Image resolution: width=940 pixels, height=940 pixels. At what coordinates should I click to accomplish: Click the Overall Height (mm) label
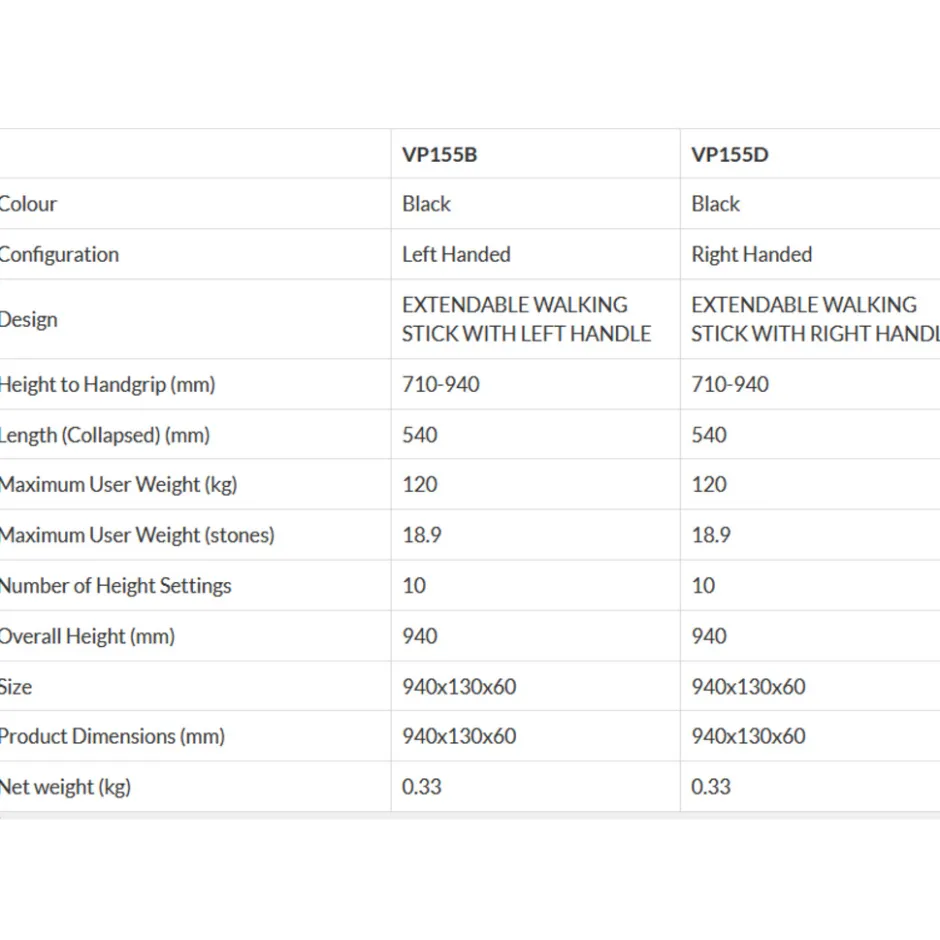[x=87, y=636]
